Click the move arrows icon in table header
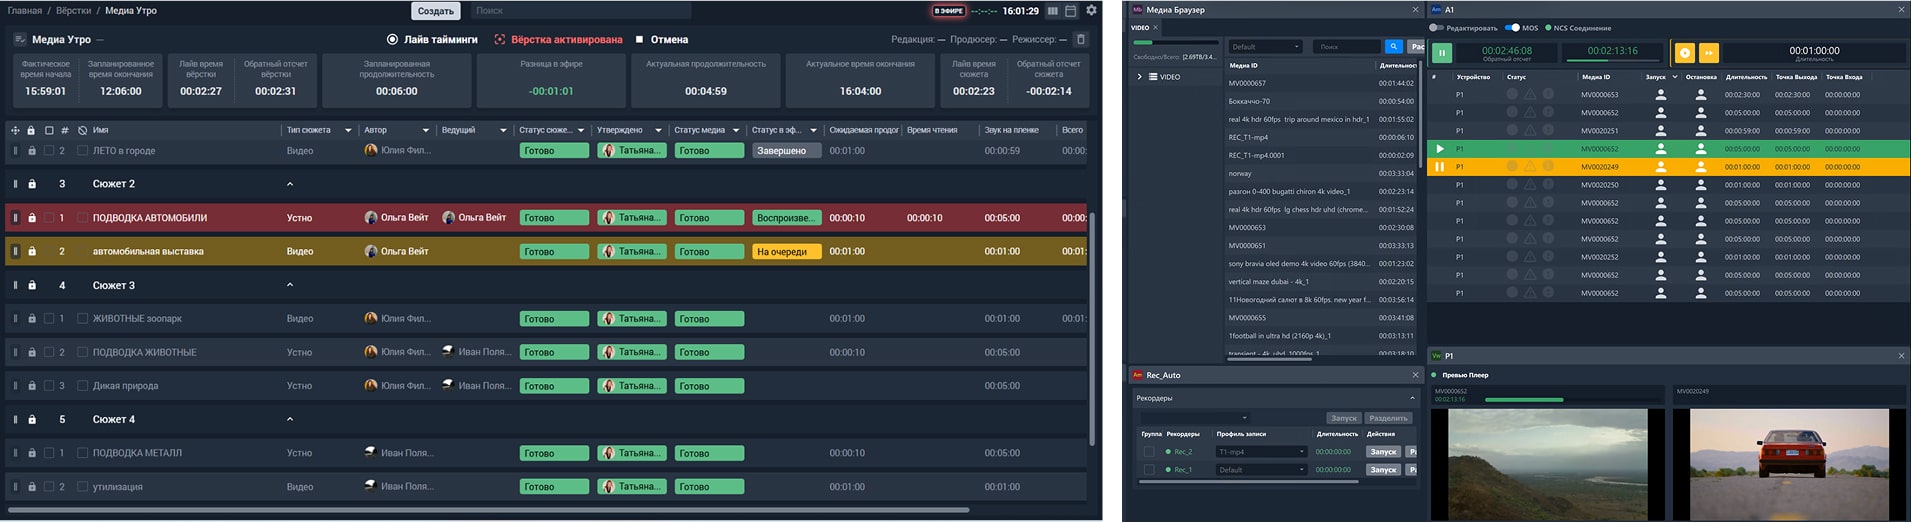1920x524 pixels. 15,130
